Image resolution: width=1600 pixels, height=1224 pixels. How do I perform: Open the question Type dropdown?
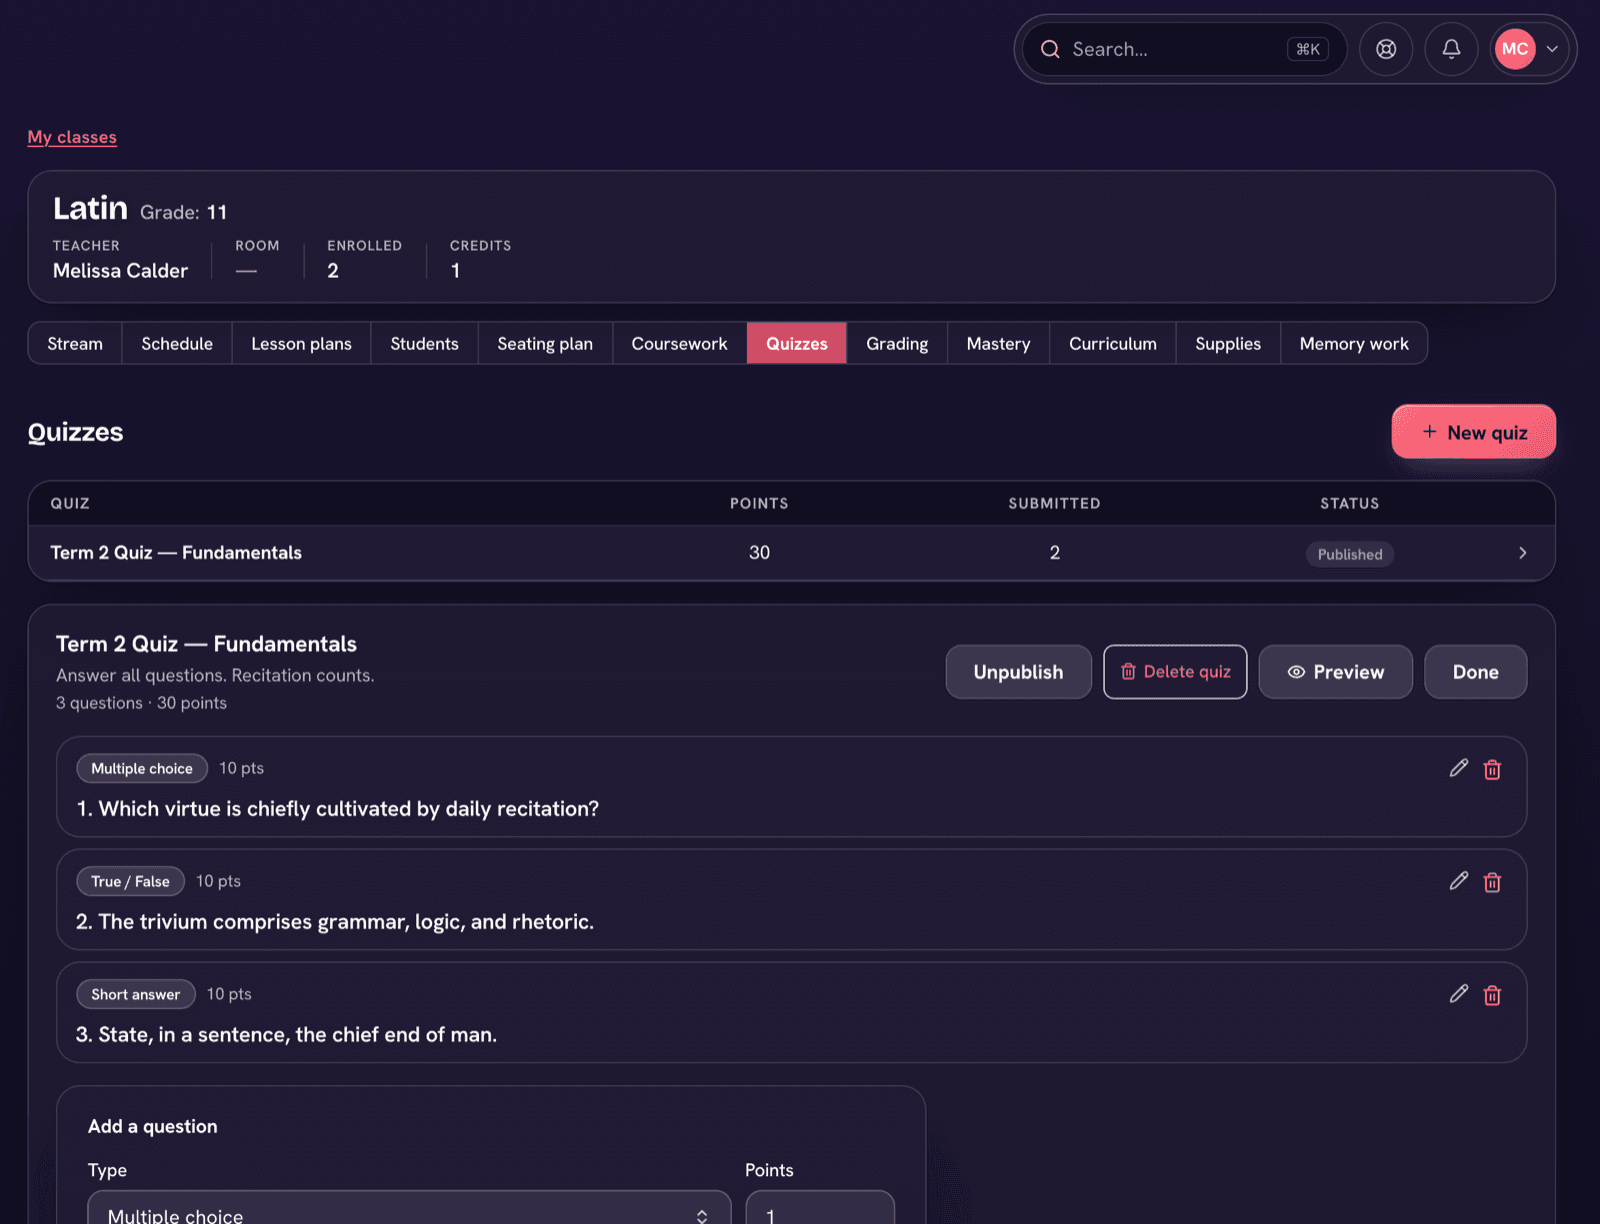(x=409, y=1207)
